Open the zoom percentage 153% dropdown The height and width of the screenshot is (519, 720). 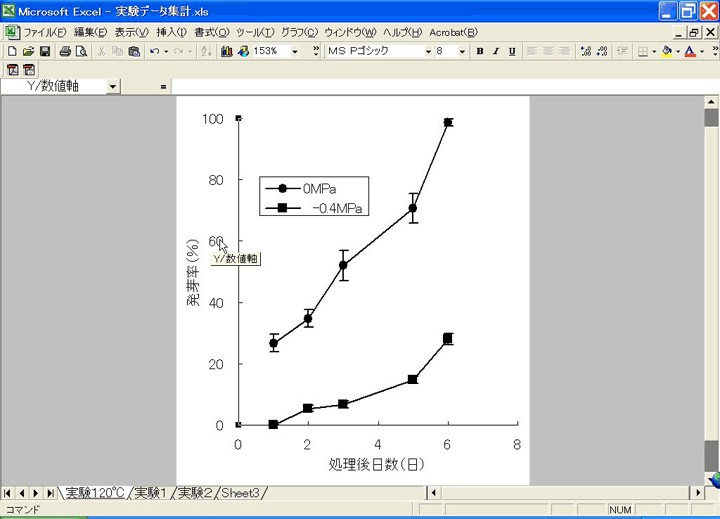pos(294,51)
